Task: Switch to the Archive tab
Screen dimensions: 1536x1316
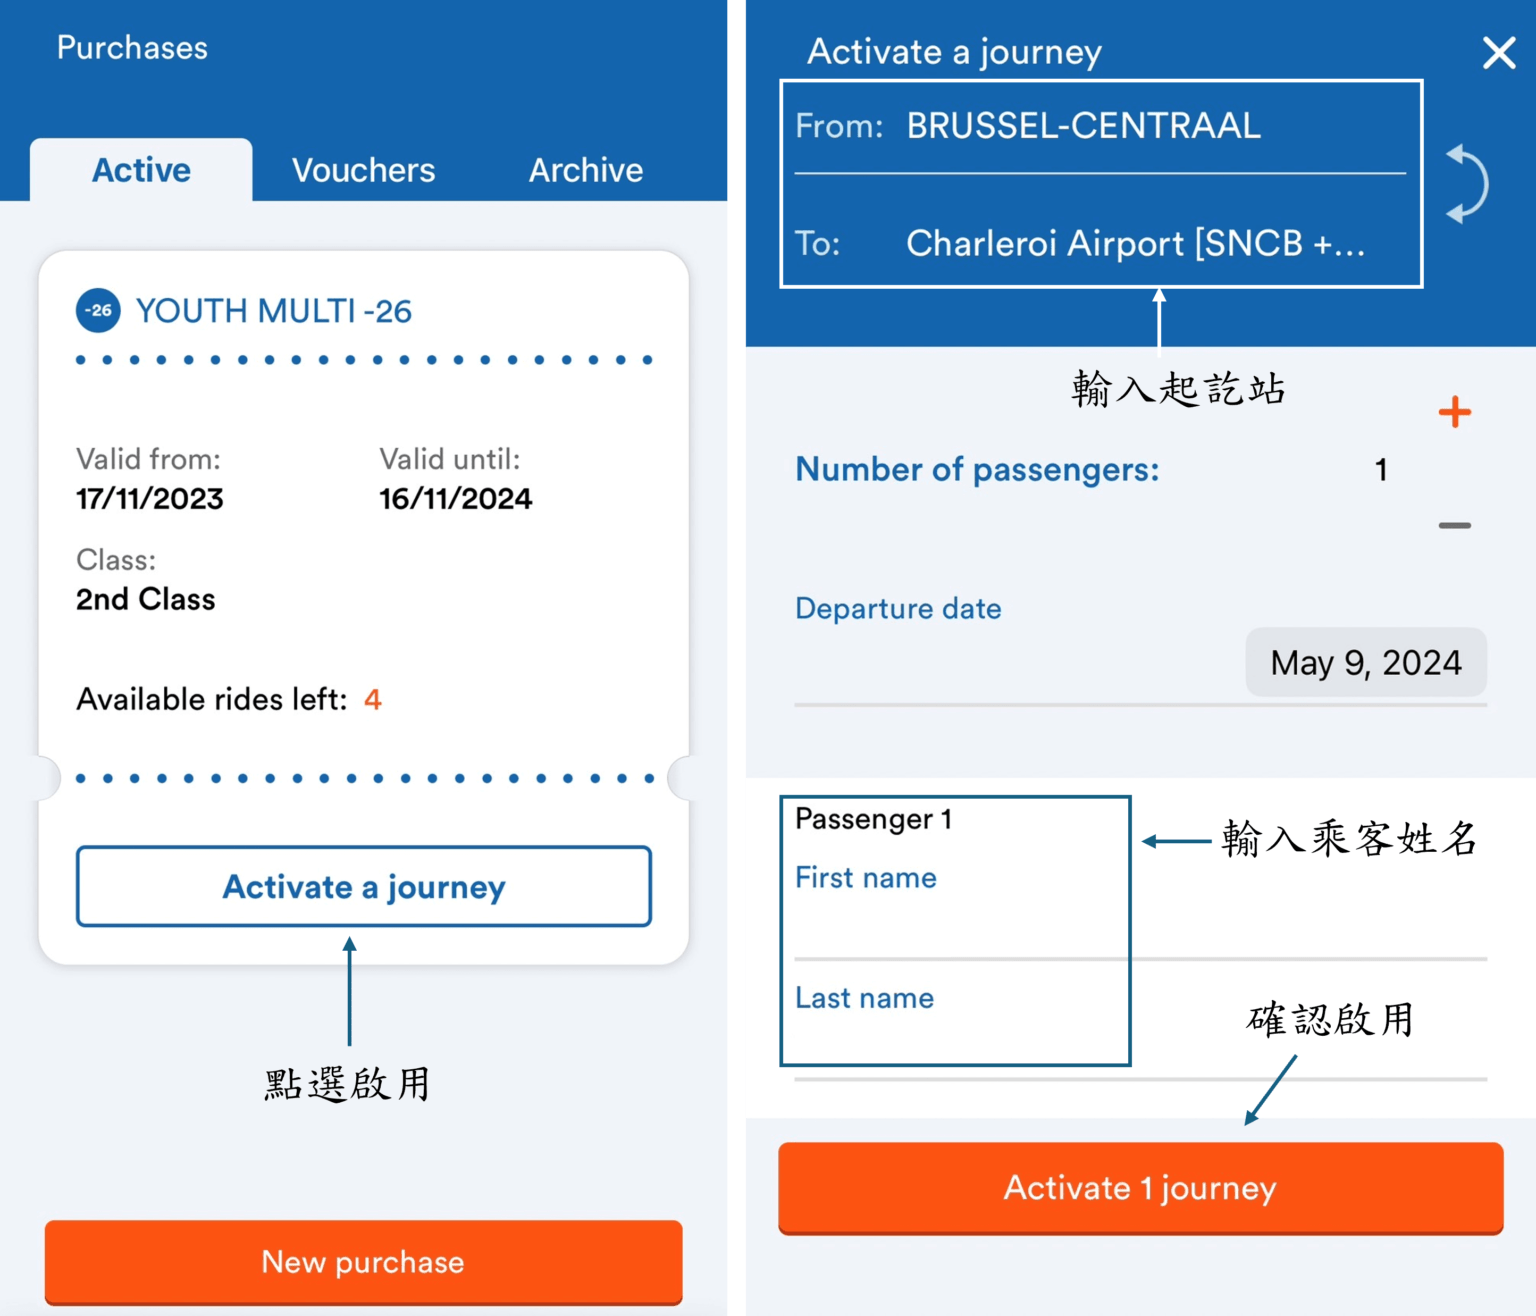Action: click(x=585, y=170)
